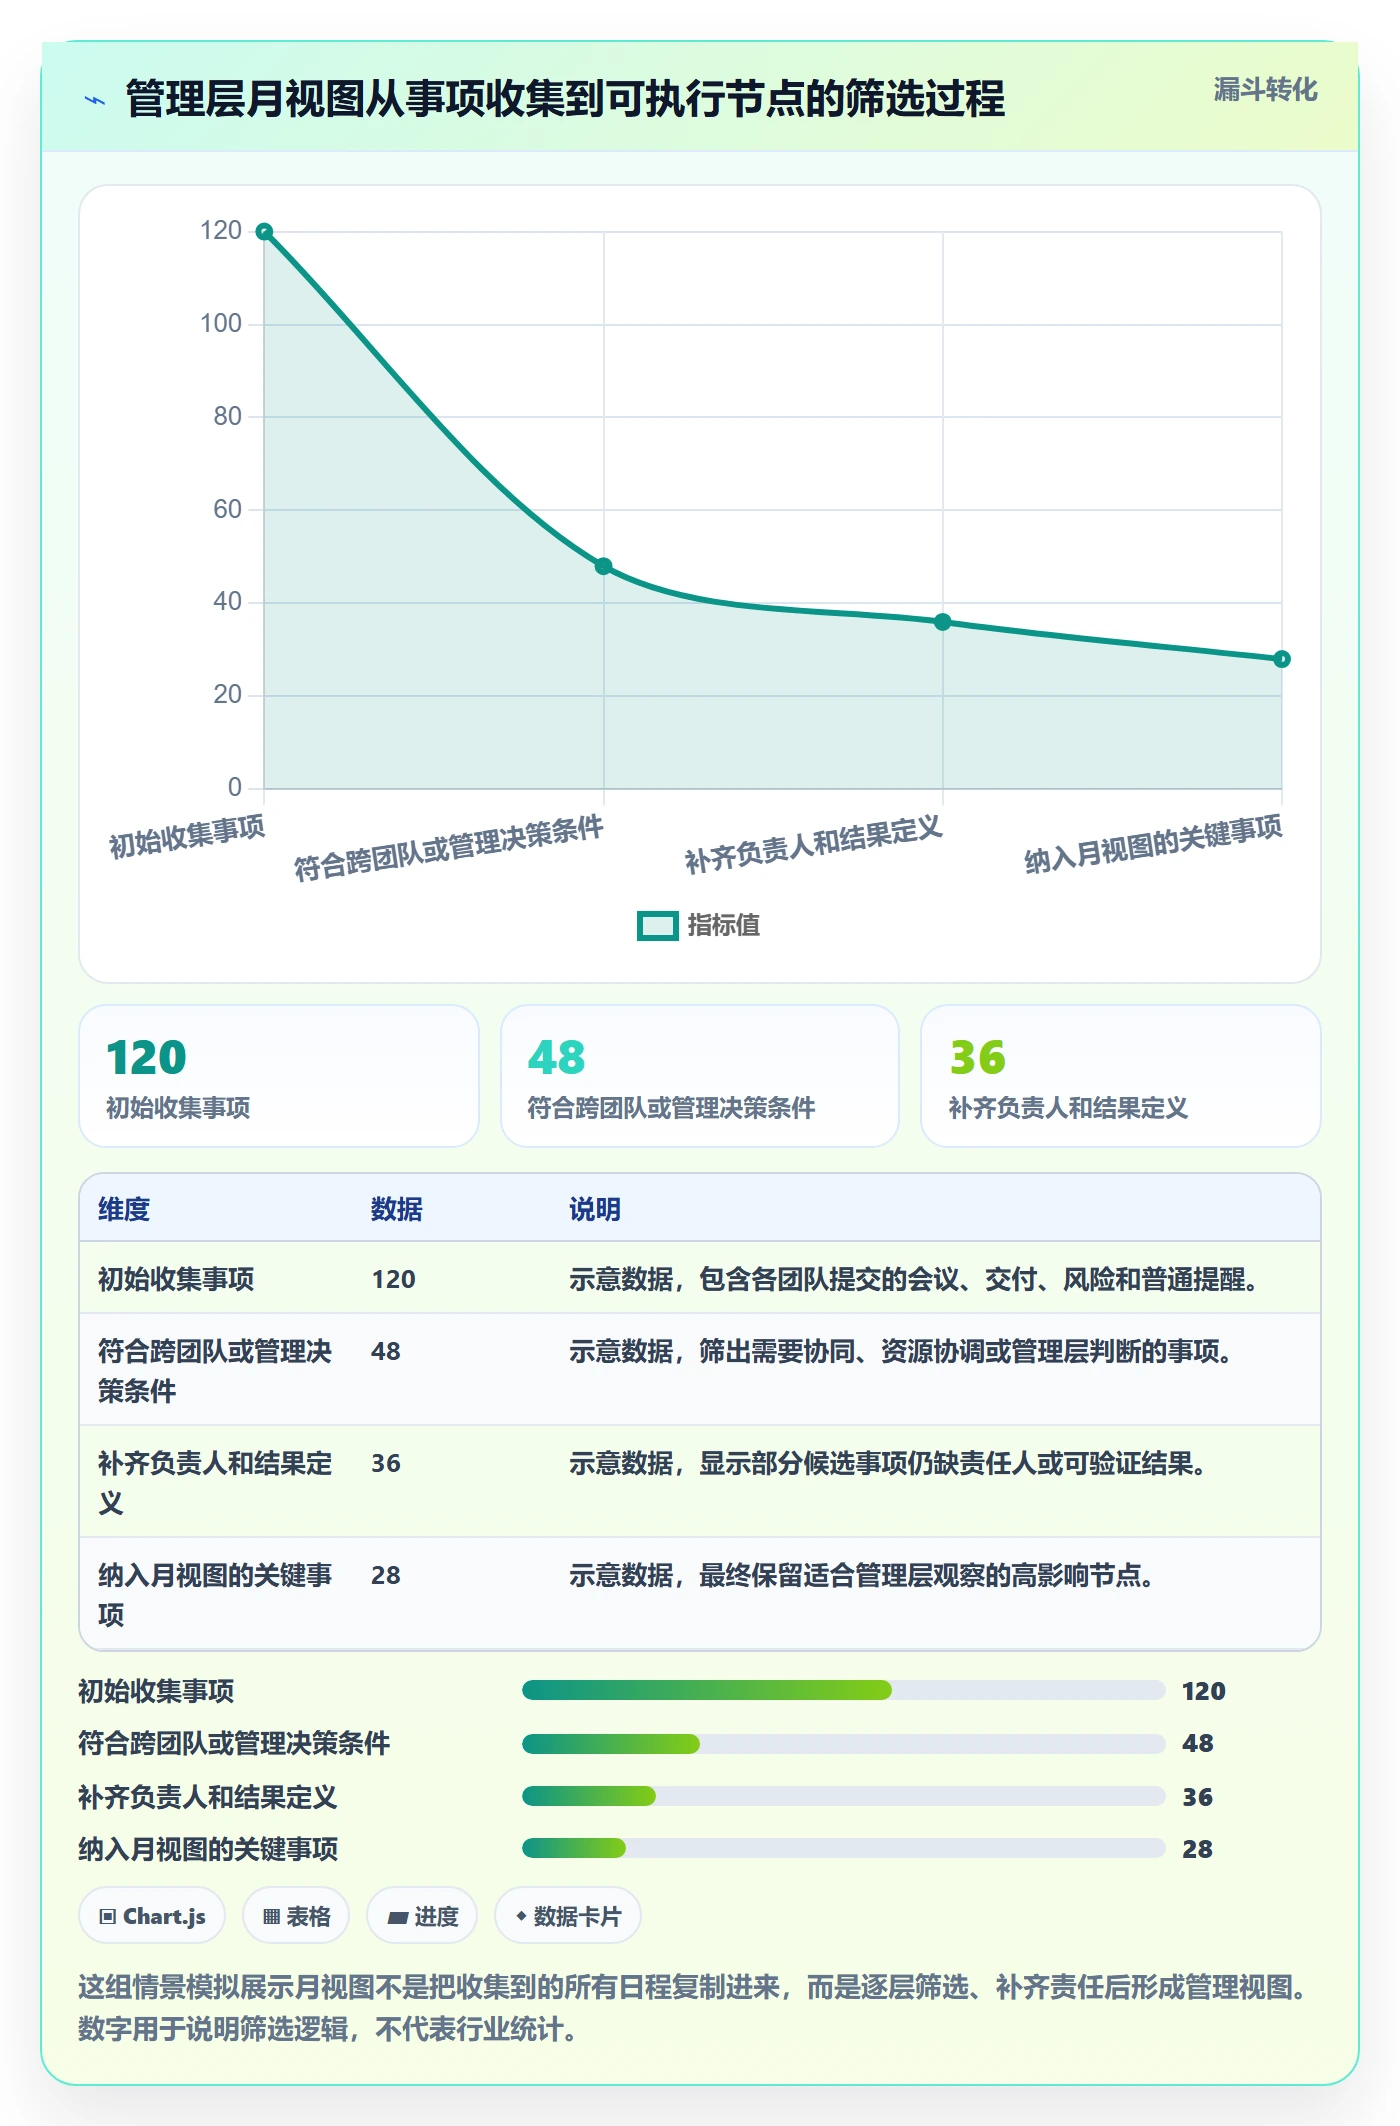The width and height of the screenshot is (1400, 2126).
Task: Toggle the 指标值 legend swatch
Action: [658, 926]
